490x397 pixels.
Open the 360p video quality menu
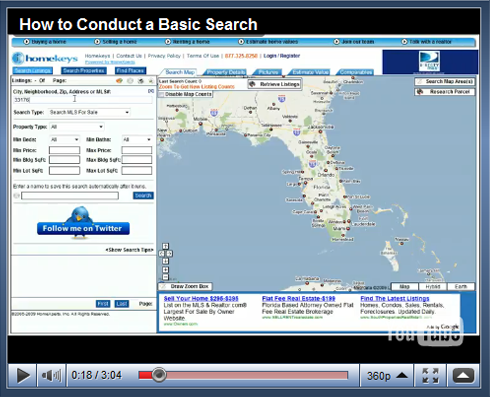(387, 376)
